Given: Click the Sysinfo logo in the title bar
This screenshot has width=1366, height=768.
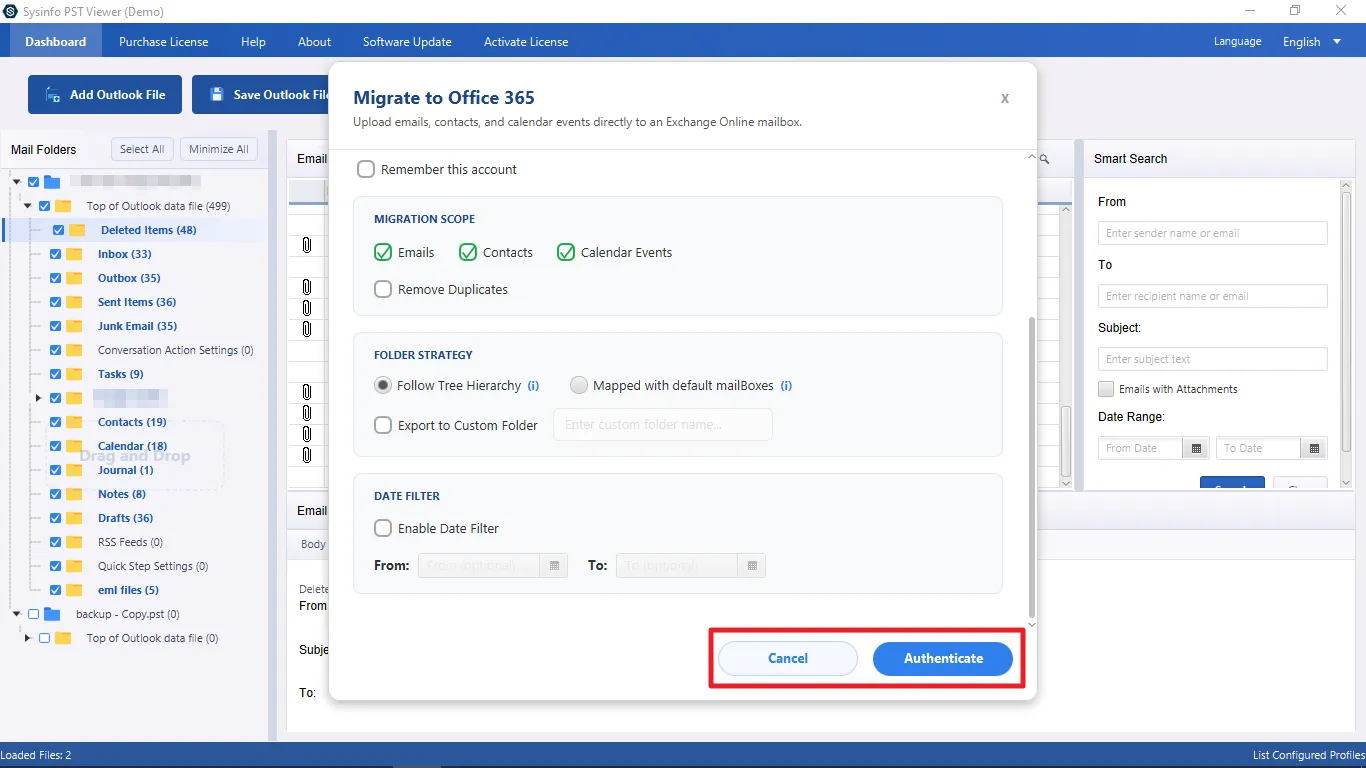Looking at the screenshot, I should click(10, 11).
